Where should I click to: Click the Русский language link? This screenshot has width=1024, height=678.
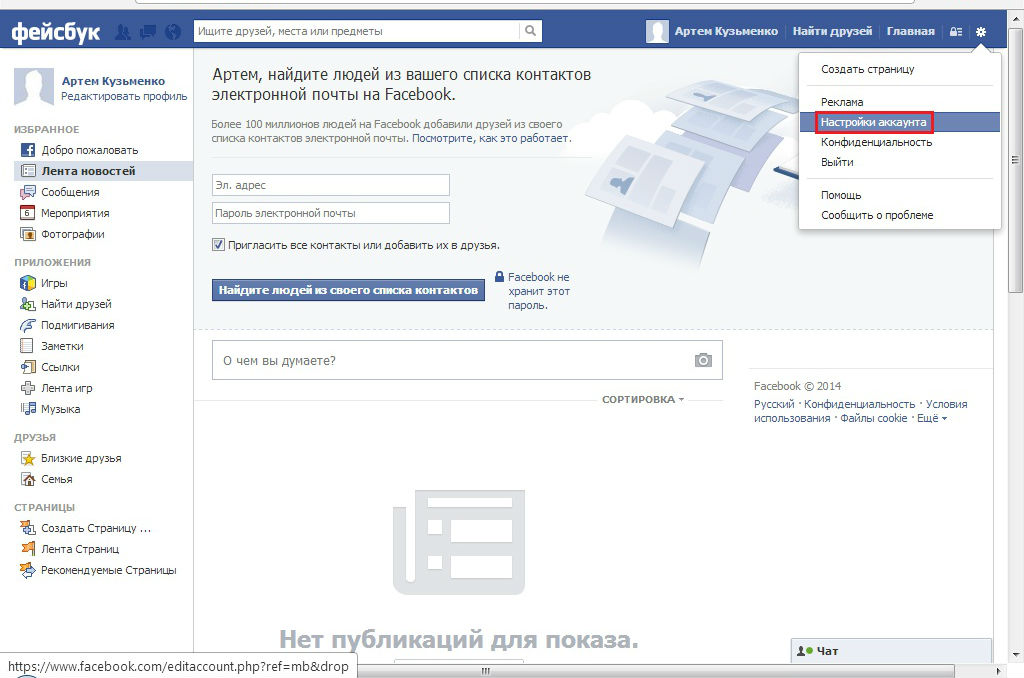pyautogui.click(x=774, y=404)
